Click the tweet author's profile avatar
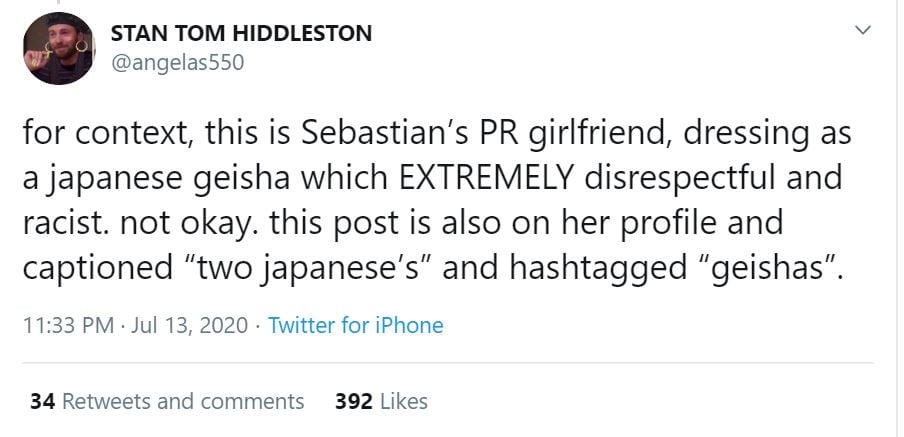 (x=58, y=47)
